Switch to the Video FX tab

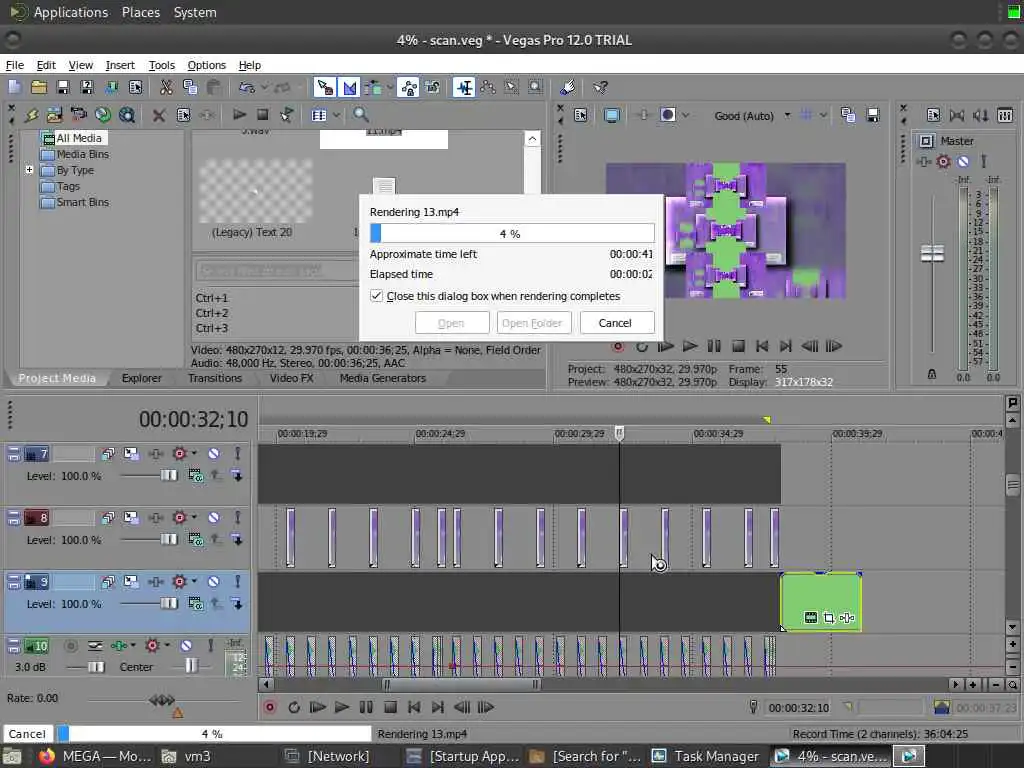(291, 378)
